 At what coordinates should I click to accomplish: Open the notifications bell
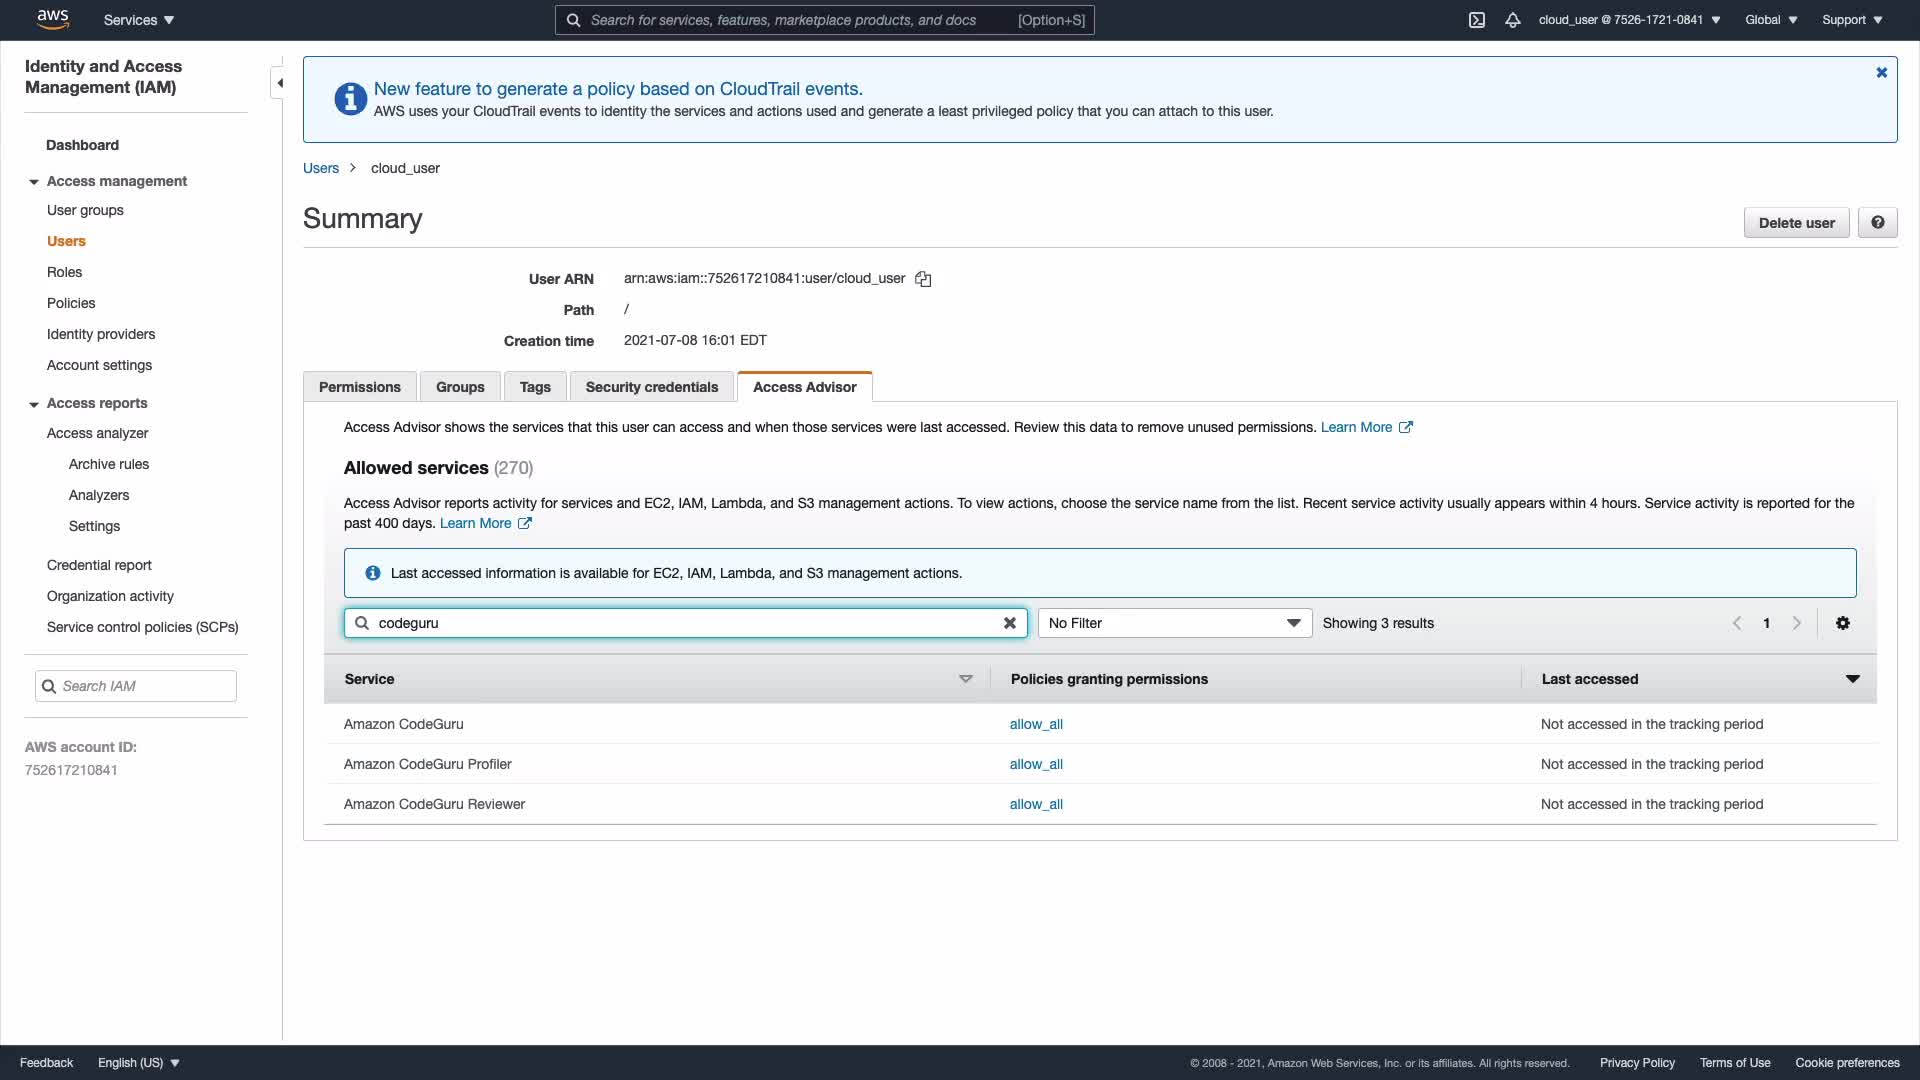click(1513, 20)
